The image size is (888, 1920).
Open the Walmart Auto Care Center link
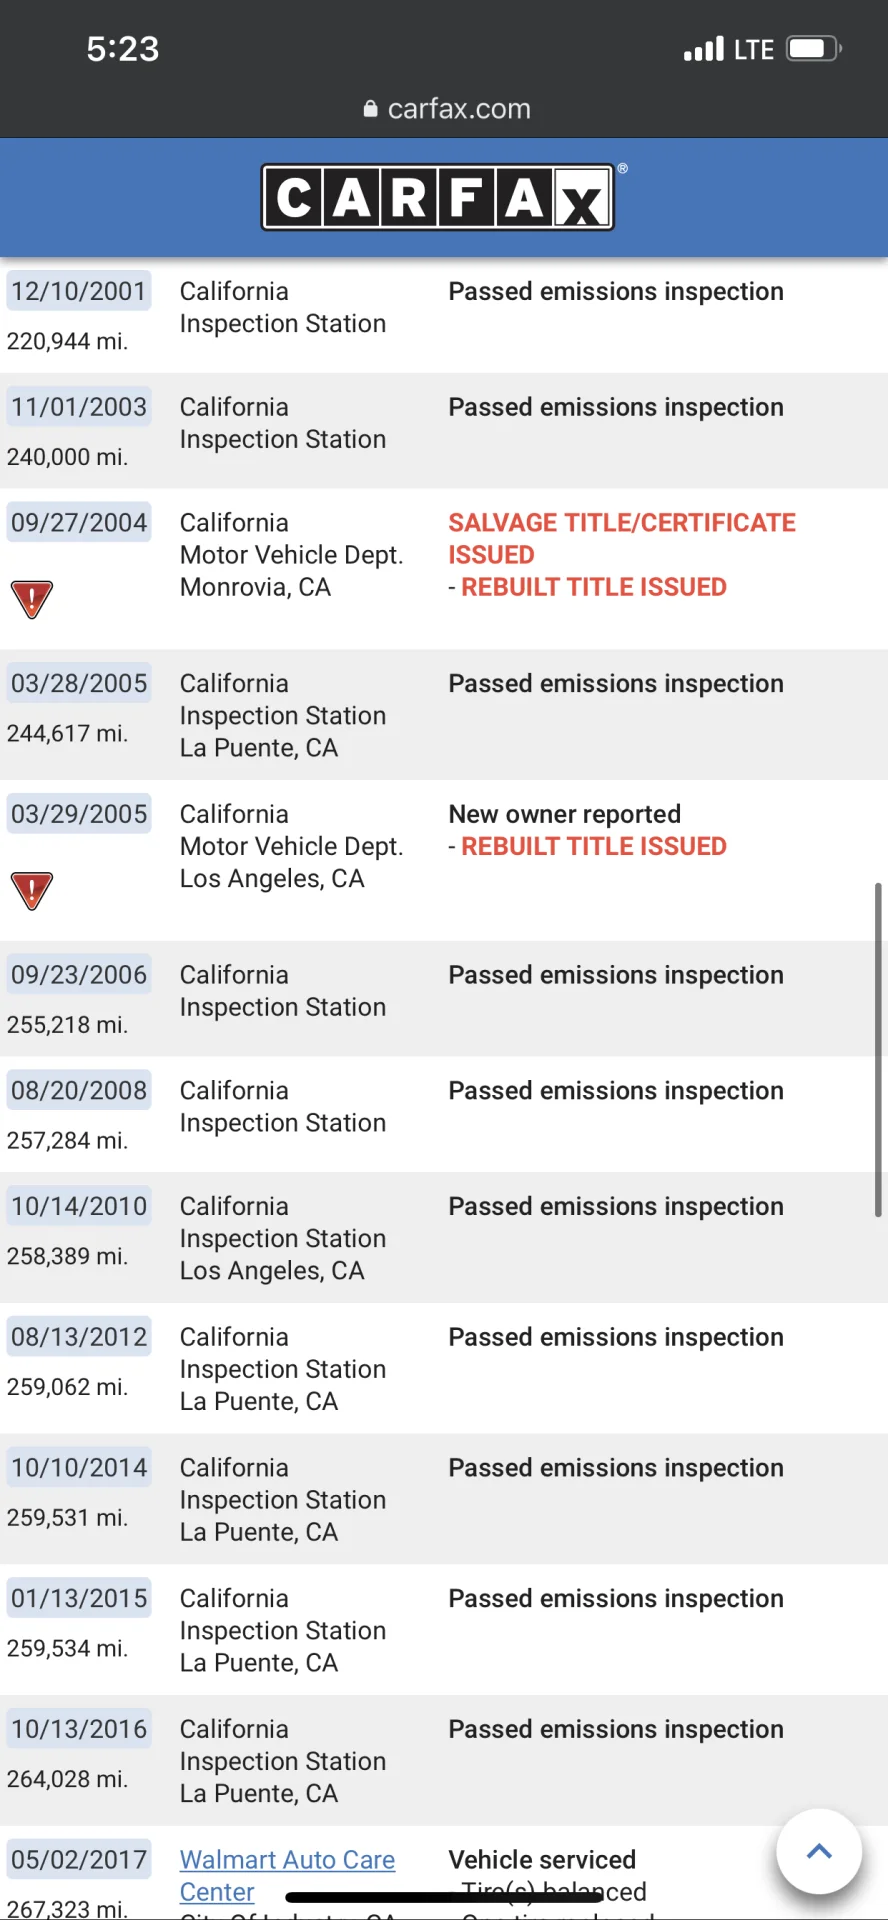tap(287, 1875)
